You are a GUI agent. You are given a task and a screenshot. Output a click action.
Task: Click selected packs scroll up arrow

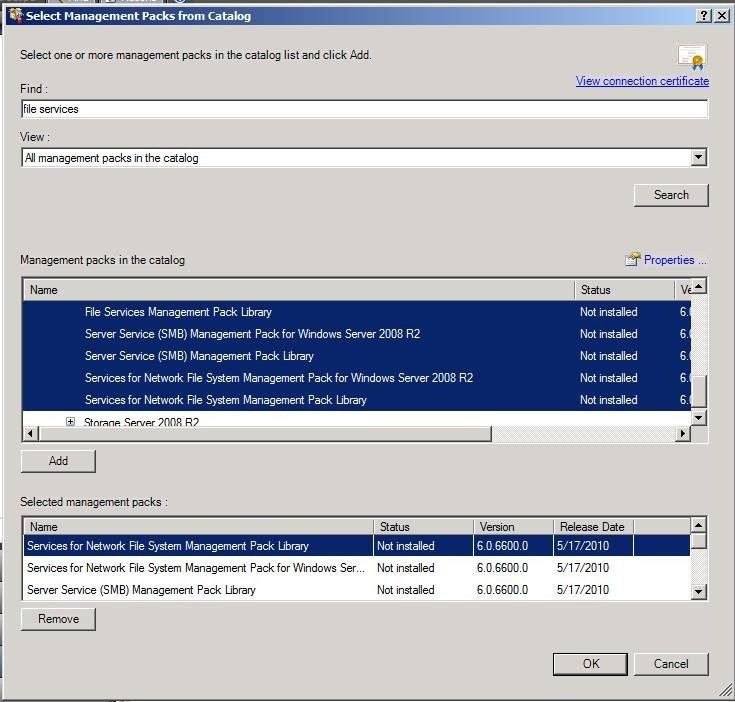point(698,525)
